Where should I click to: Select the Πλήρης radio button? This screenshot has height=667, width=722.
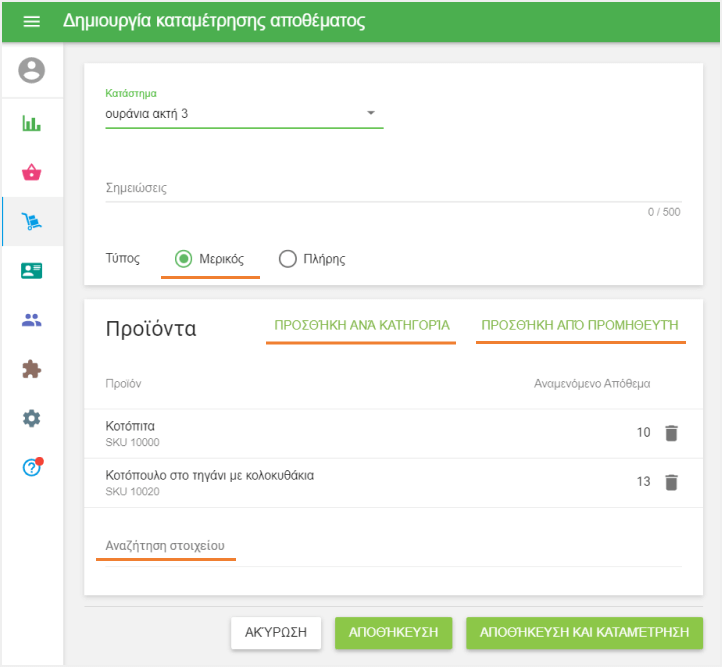[x=288, y=259]
